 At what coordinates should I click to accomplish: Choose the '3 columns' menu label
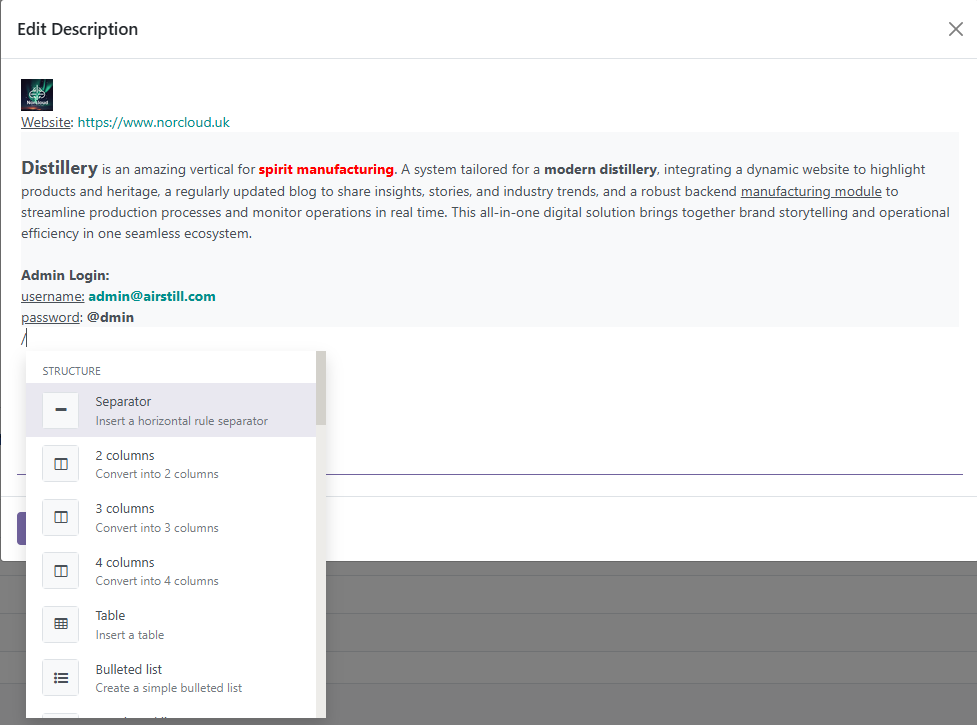click(x=125, y=509)
